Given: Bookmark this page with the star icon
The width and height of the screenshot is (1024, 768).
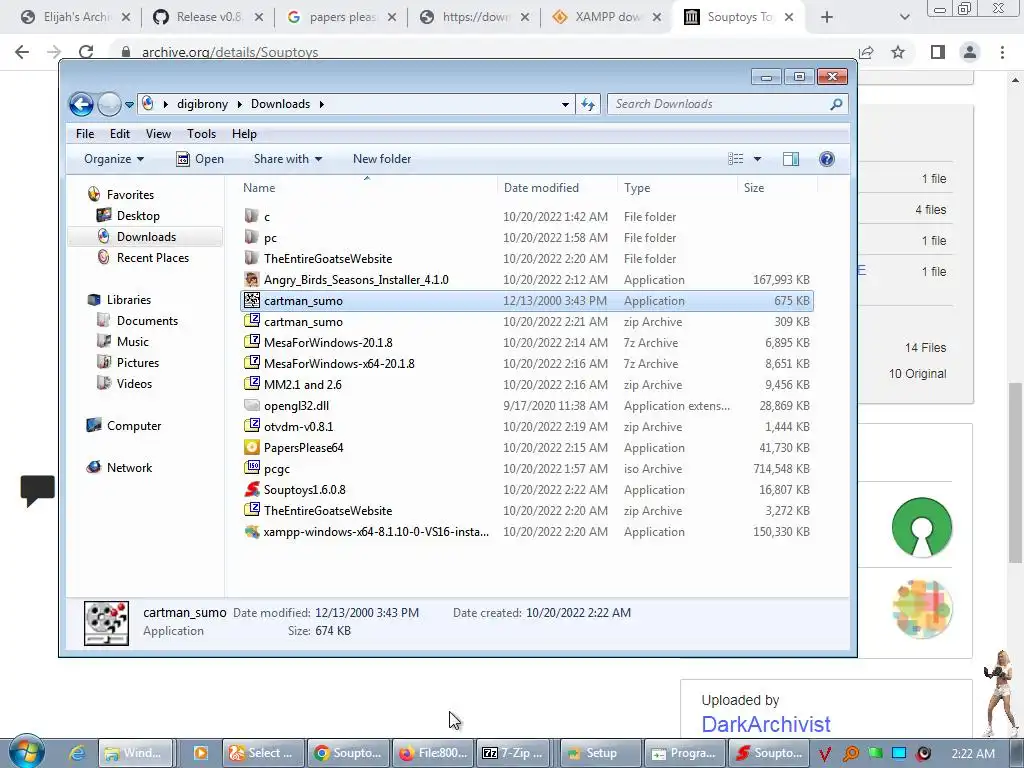Looking at the screenshot, I should coord(898,52).
